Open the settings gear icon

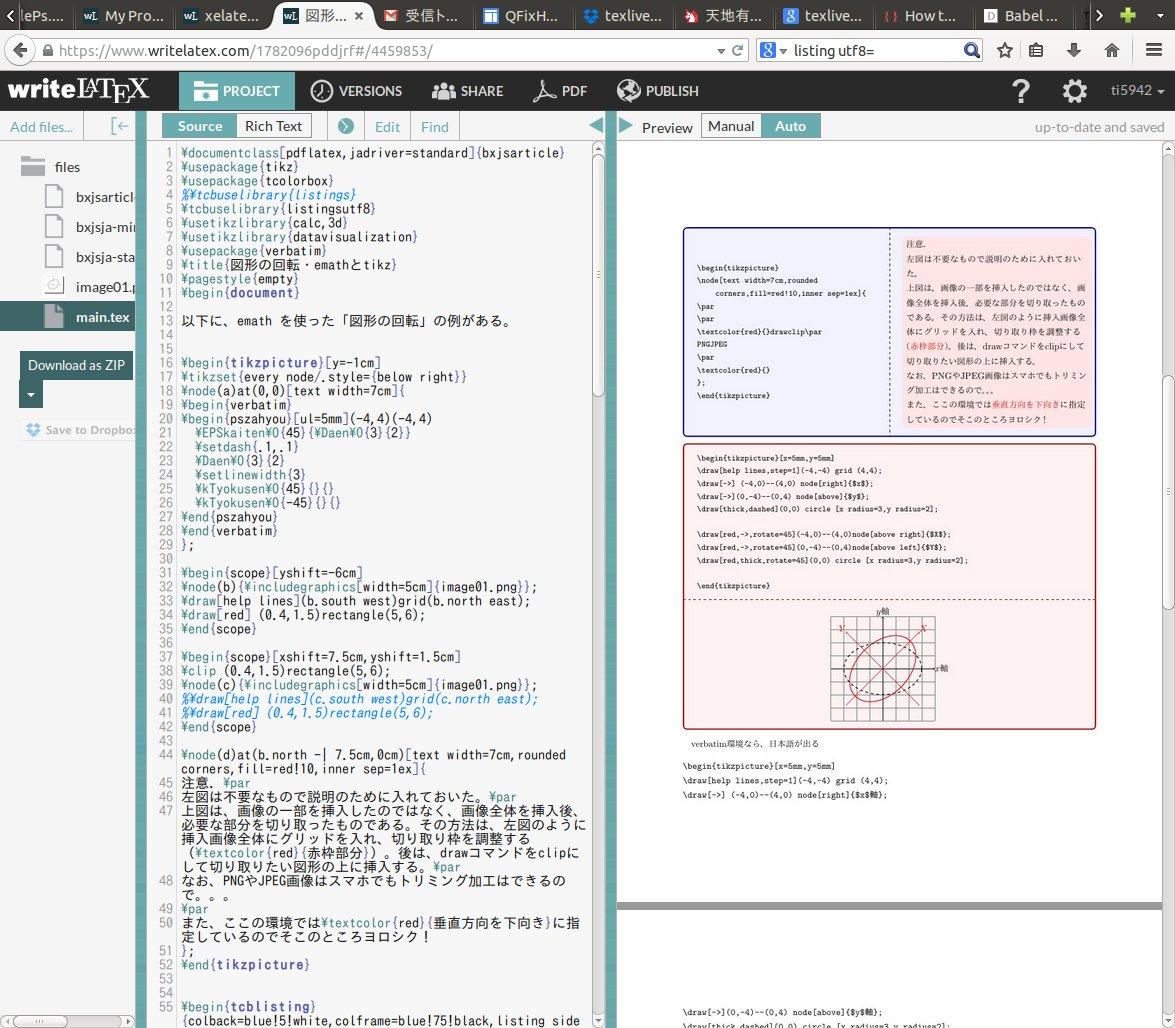(x=1075, y=91)
